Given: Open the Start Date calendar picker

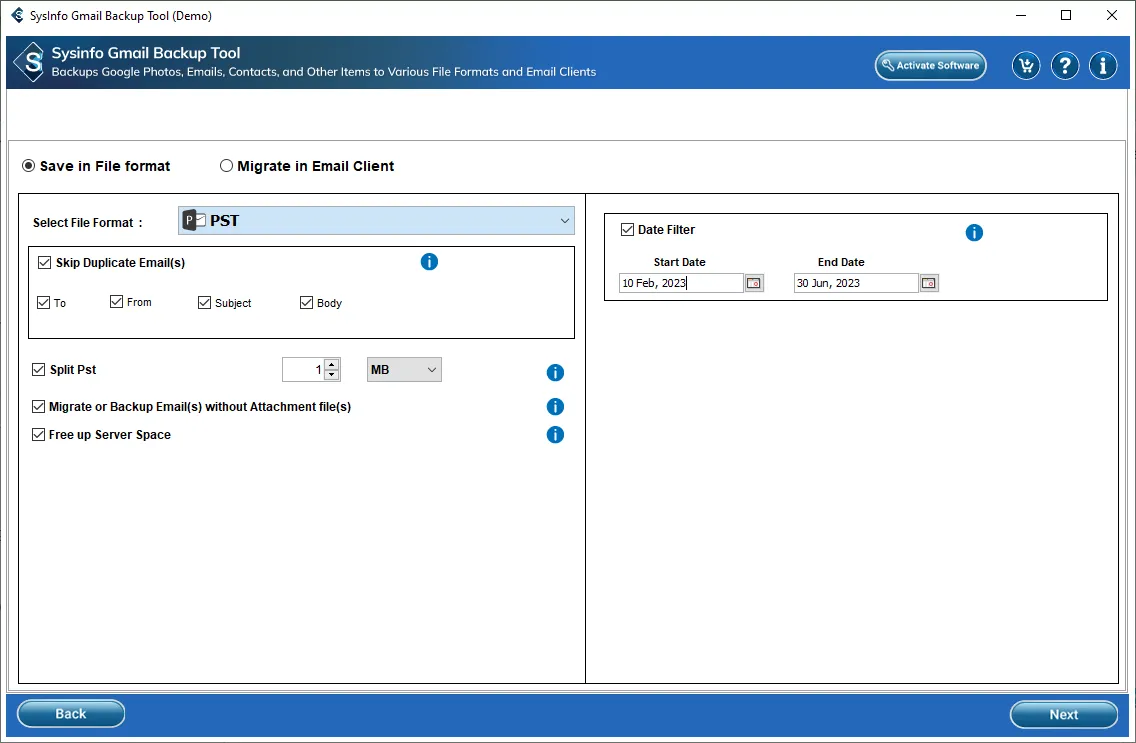Looking at the screenshot, I should (x=754, y=283).
